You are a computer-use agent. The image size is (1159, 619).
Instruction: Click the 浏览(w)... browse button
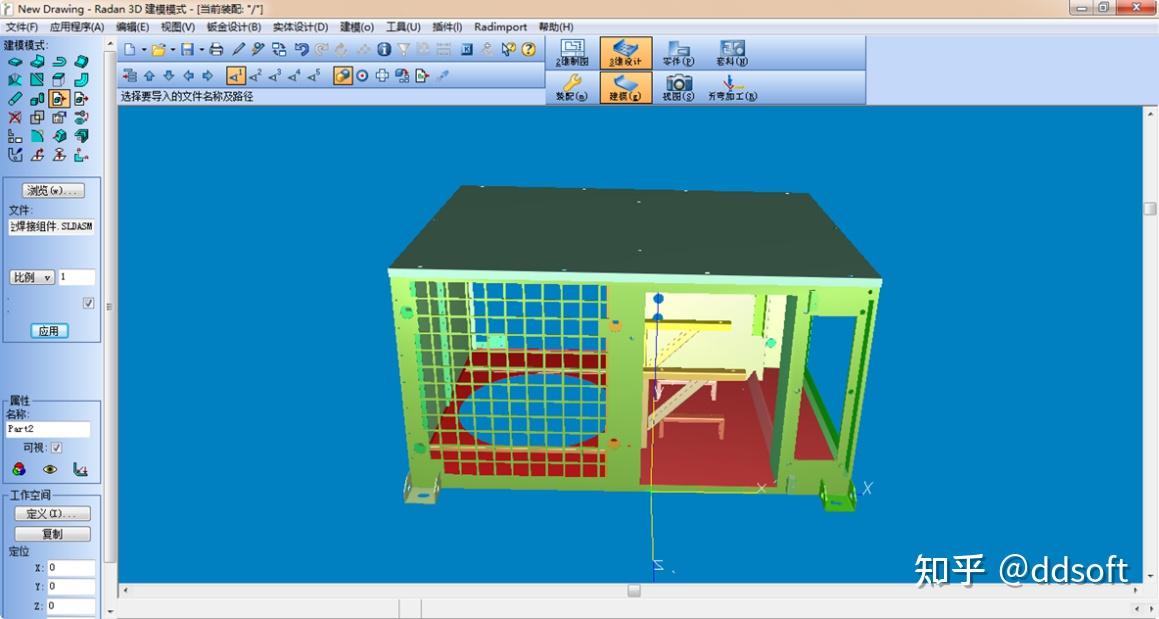(52, 190)
